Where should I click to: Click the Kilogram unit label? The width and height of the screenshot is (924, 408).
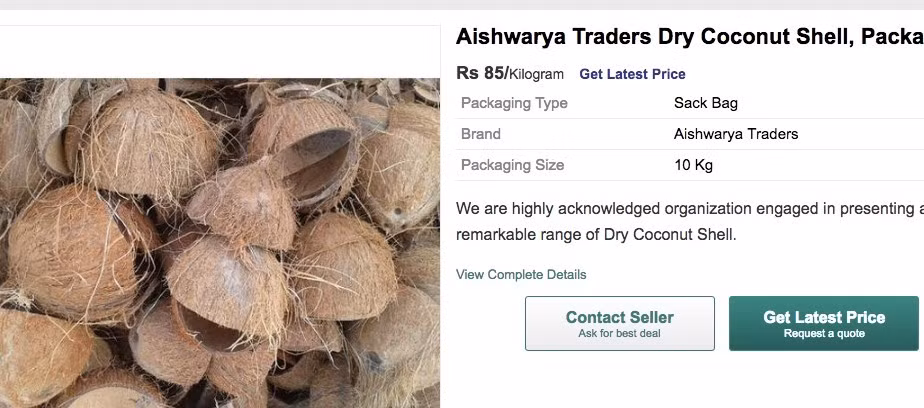tap(536, 75)
